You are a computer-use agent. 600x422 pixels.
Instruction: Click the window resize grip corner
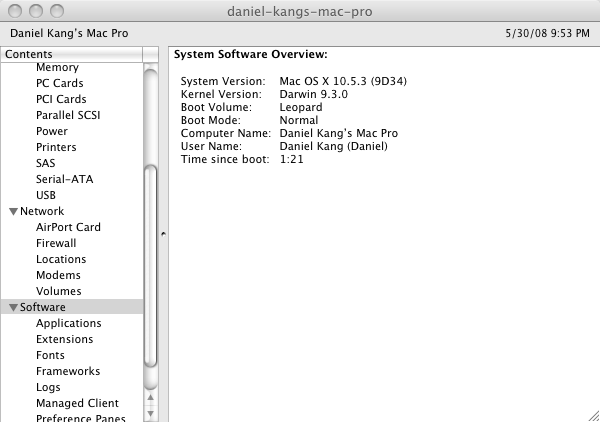point(594,416)
